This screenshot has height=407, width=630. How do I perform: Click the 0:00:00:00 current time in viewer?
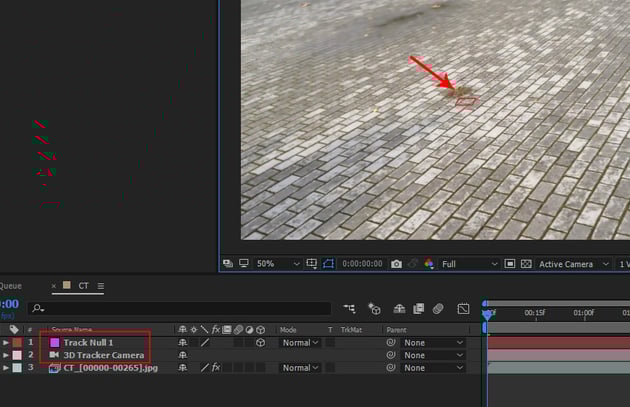click(x=362, y=264)
